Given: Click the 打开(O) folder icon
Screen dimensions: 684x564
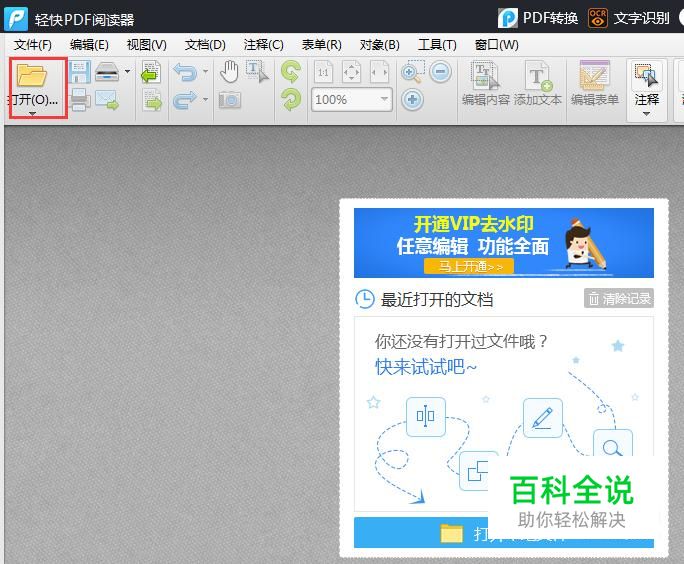Looking at the screenshot, I should [32, 75].
